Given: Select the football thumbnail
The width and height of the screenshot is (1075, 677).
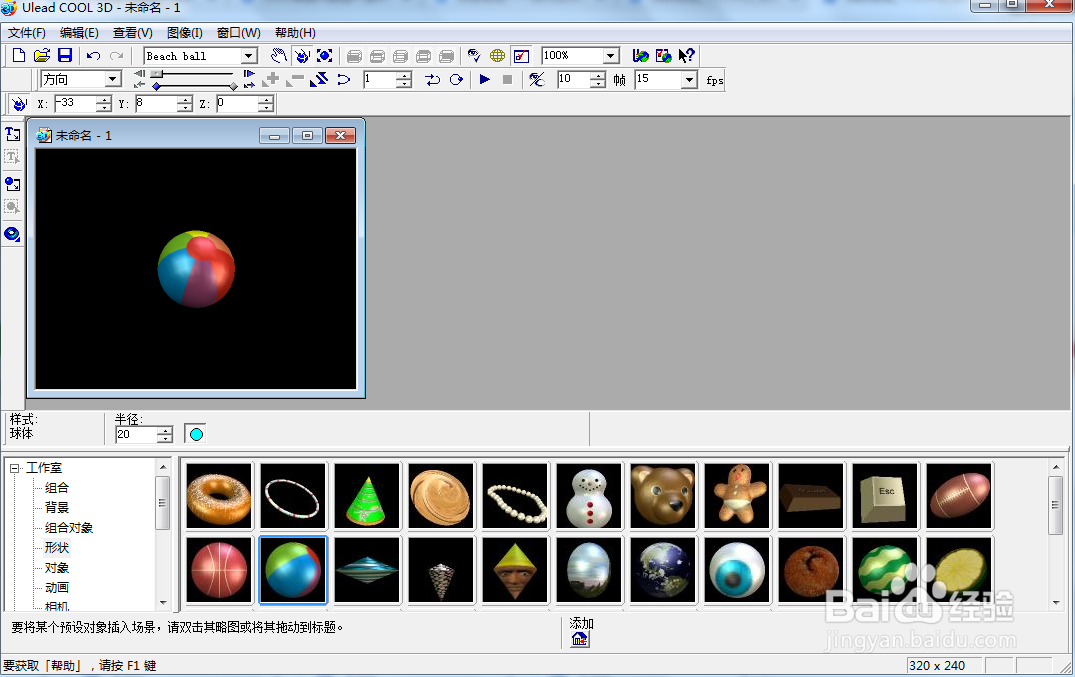Looking at the screenshot, I should pos(959,496).
